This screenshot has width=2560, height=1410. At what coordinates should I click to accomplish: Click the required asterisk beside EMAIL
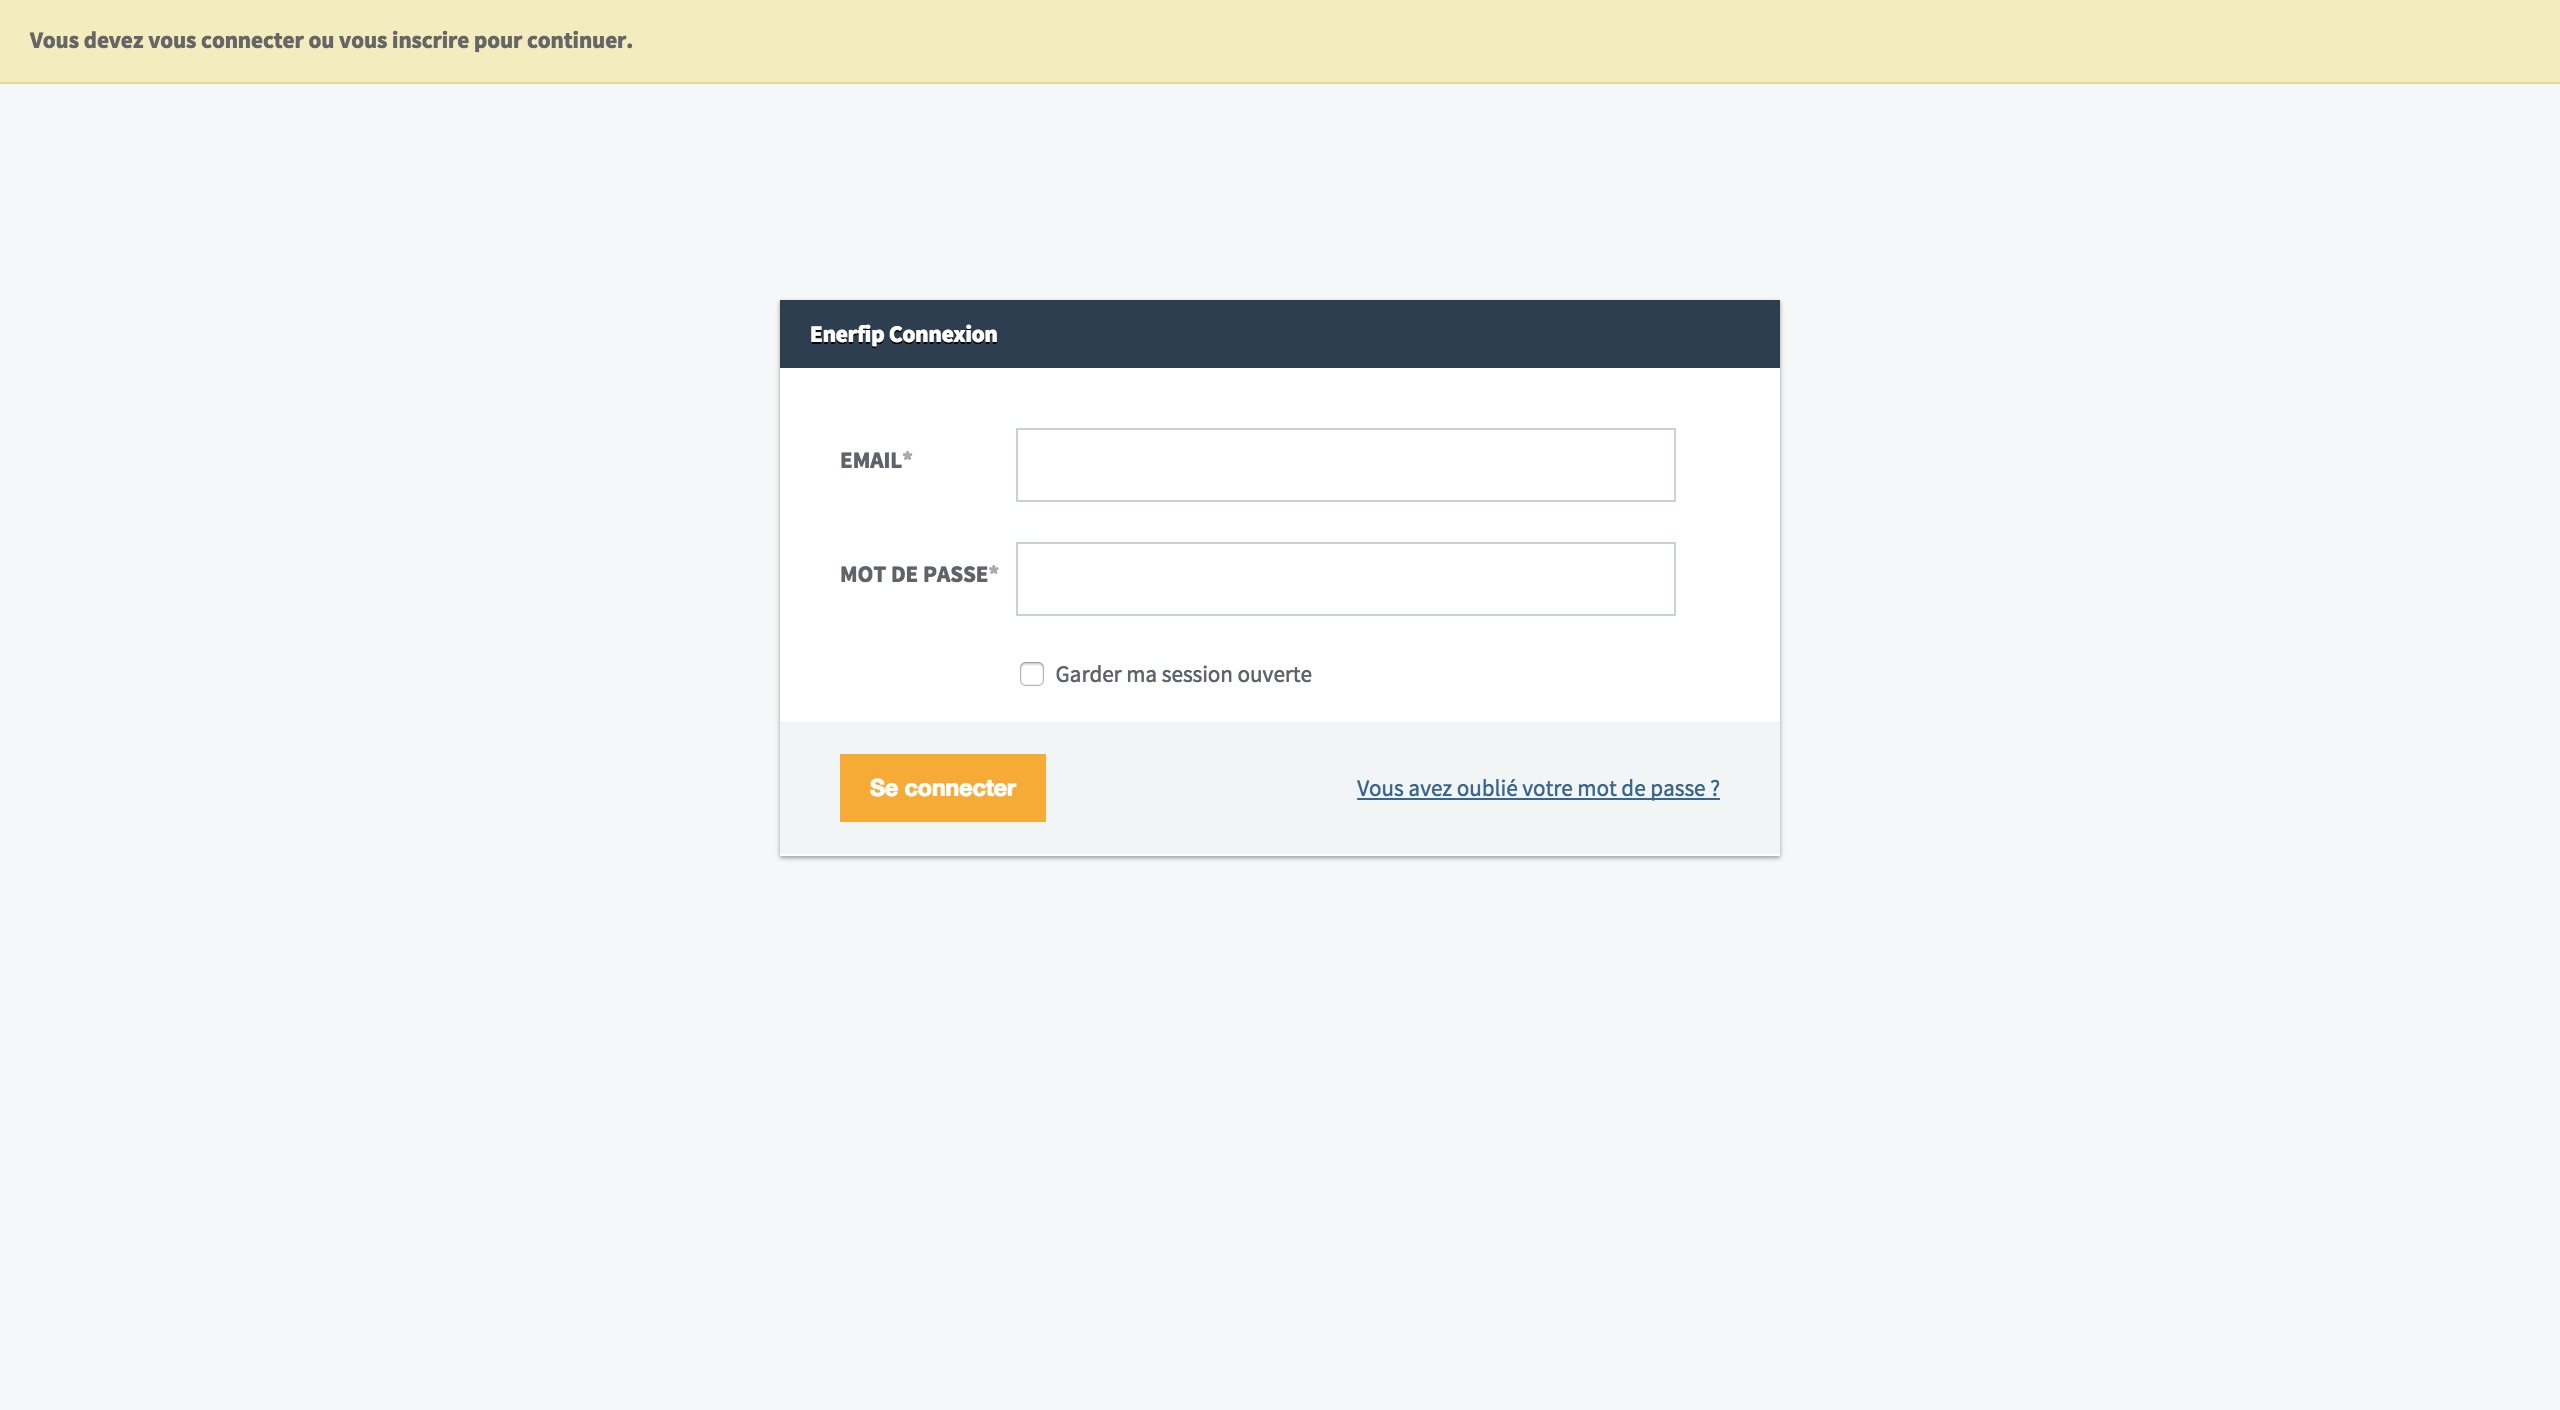[907, 457]
